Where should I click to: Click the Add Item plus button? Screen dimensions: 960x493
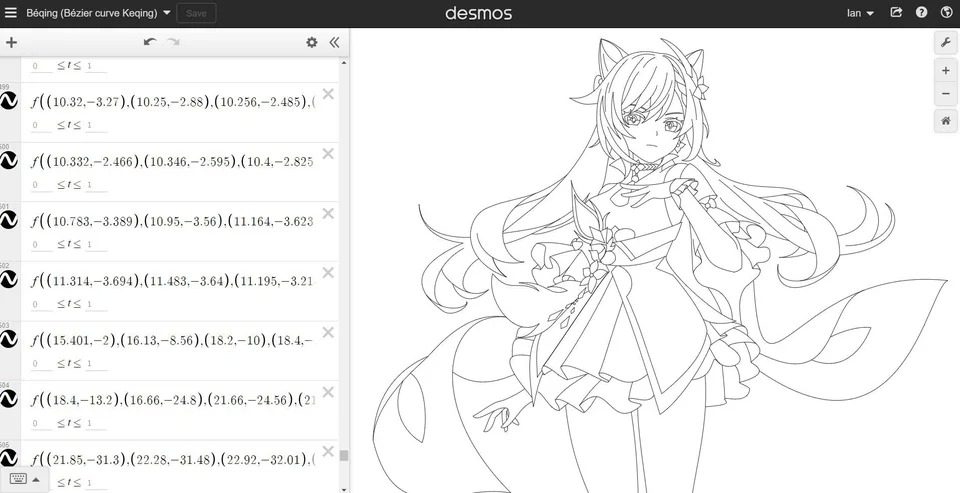click(11, 42)
